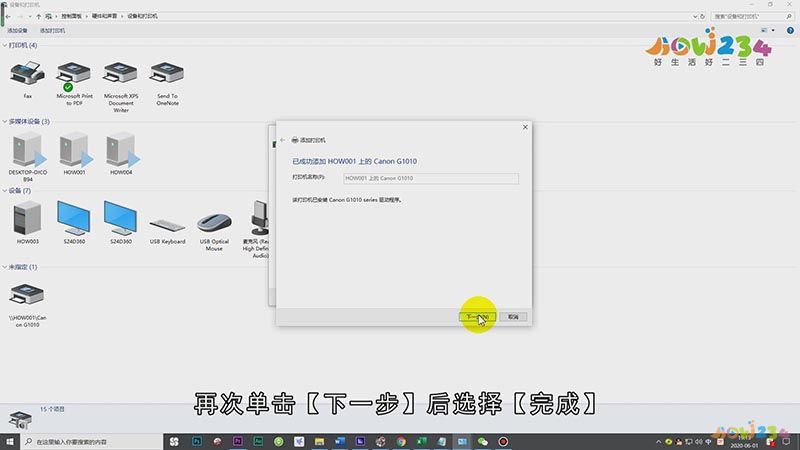Select the USB Optical Mouse device

[214, 231]
